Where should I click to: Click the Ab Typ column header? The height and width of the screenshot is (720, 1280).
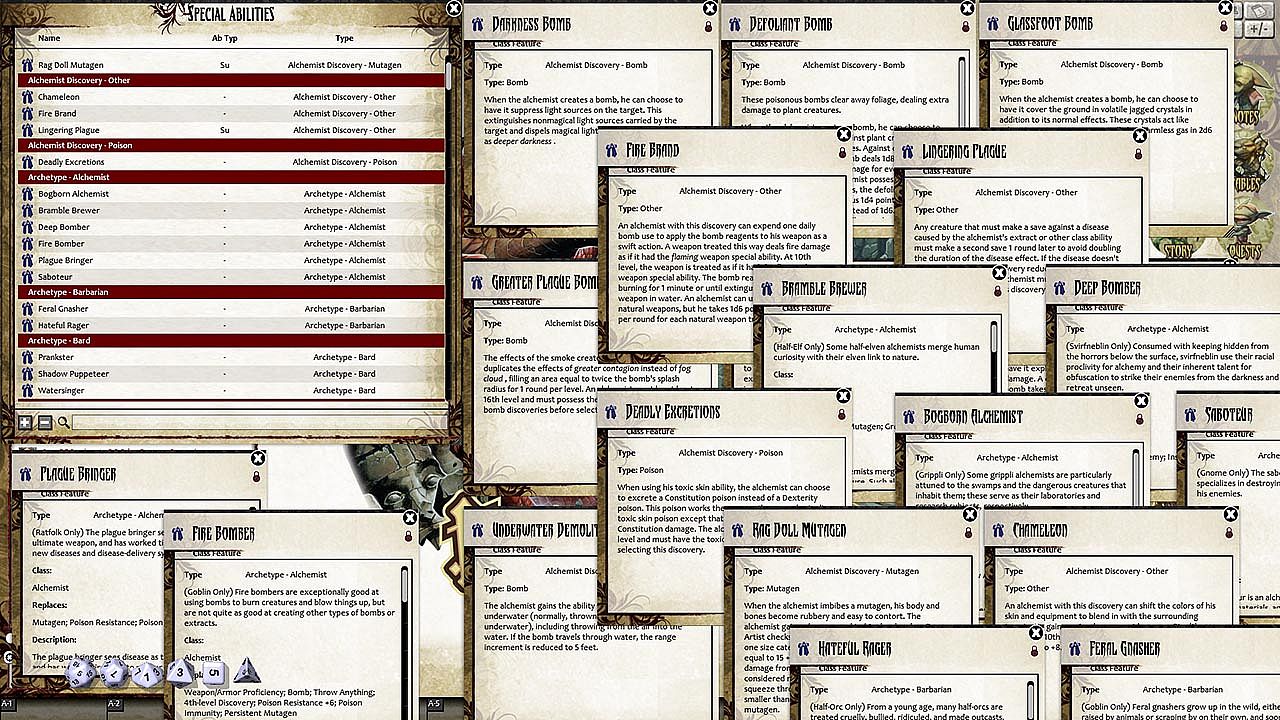[x=225, y=38]
